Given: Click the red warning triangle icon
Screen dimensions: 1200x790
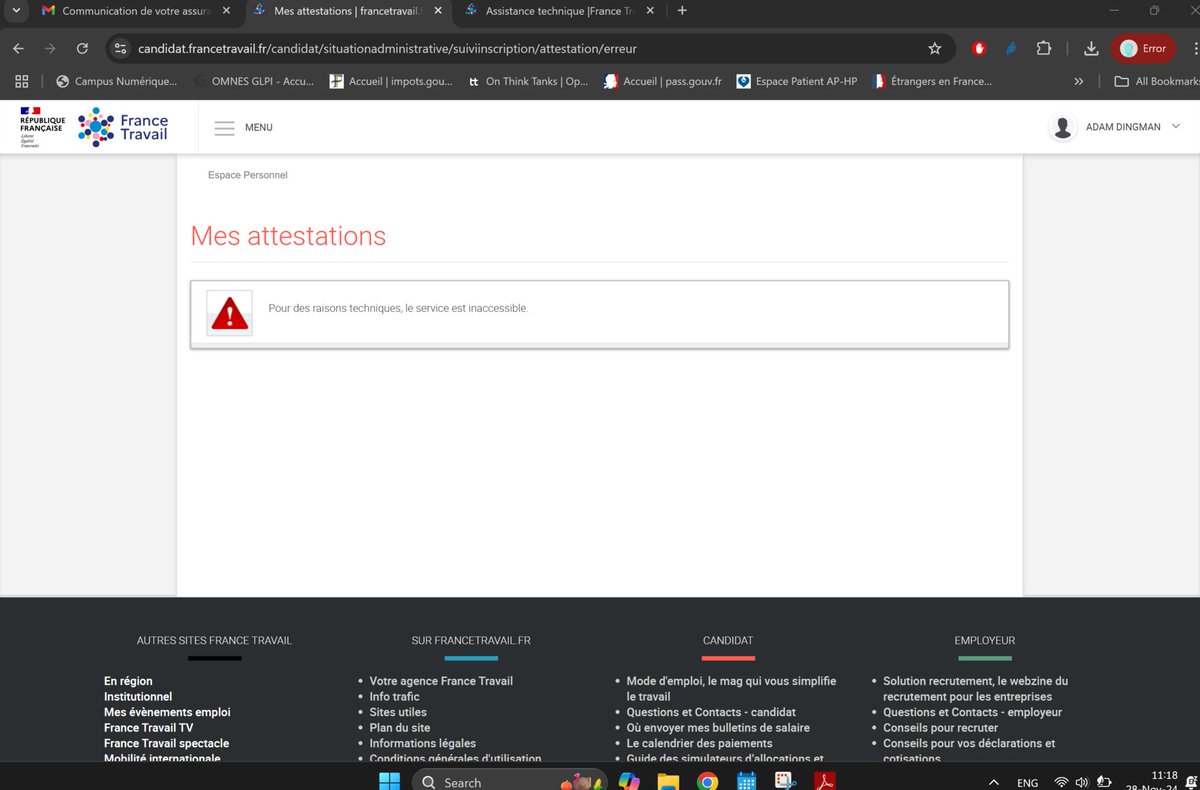Looking at the screenshot, I should (x=230, y=313).
